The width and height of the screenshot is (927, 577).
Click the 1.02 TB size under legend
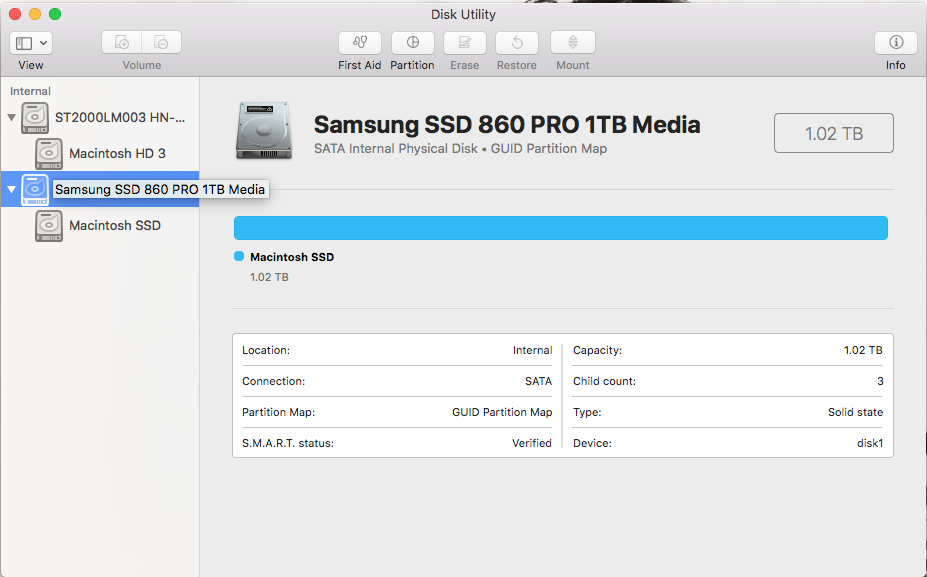(269, 277)
